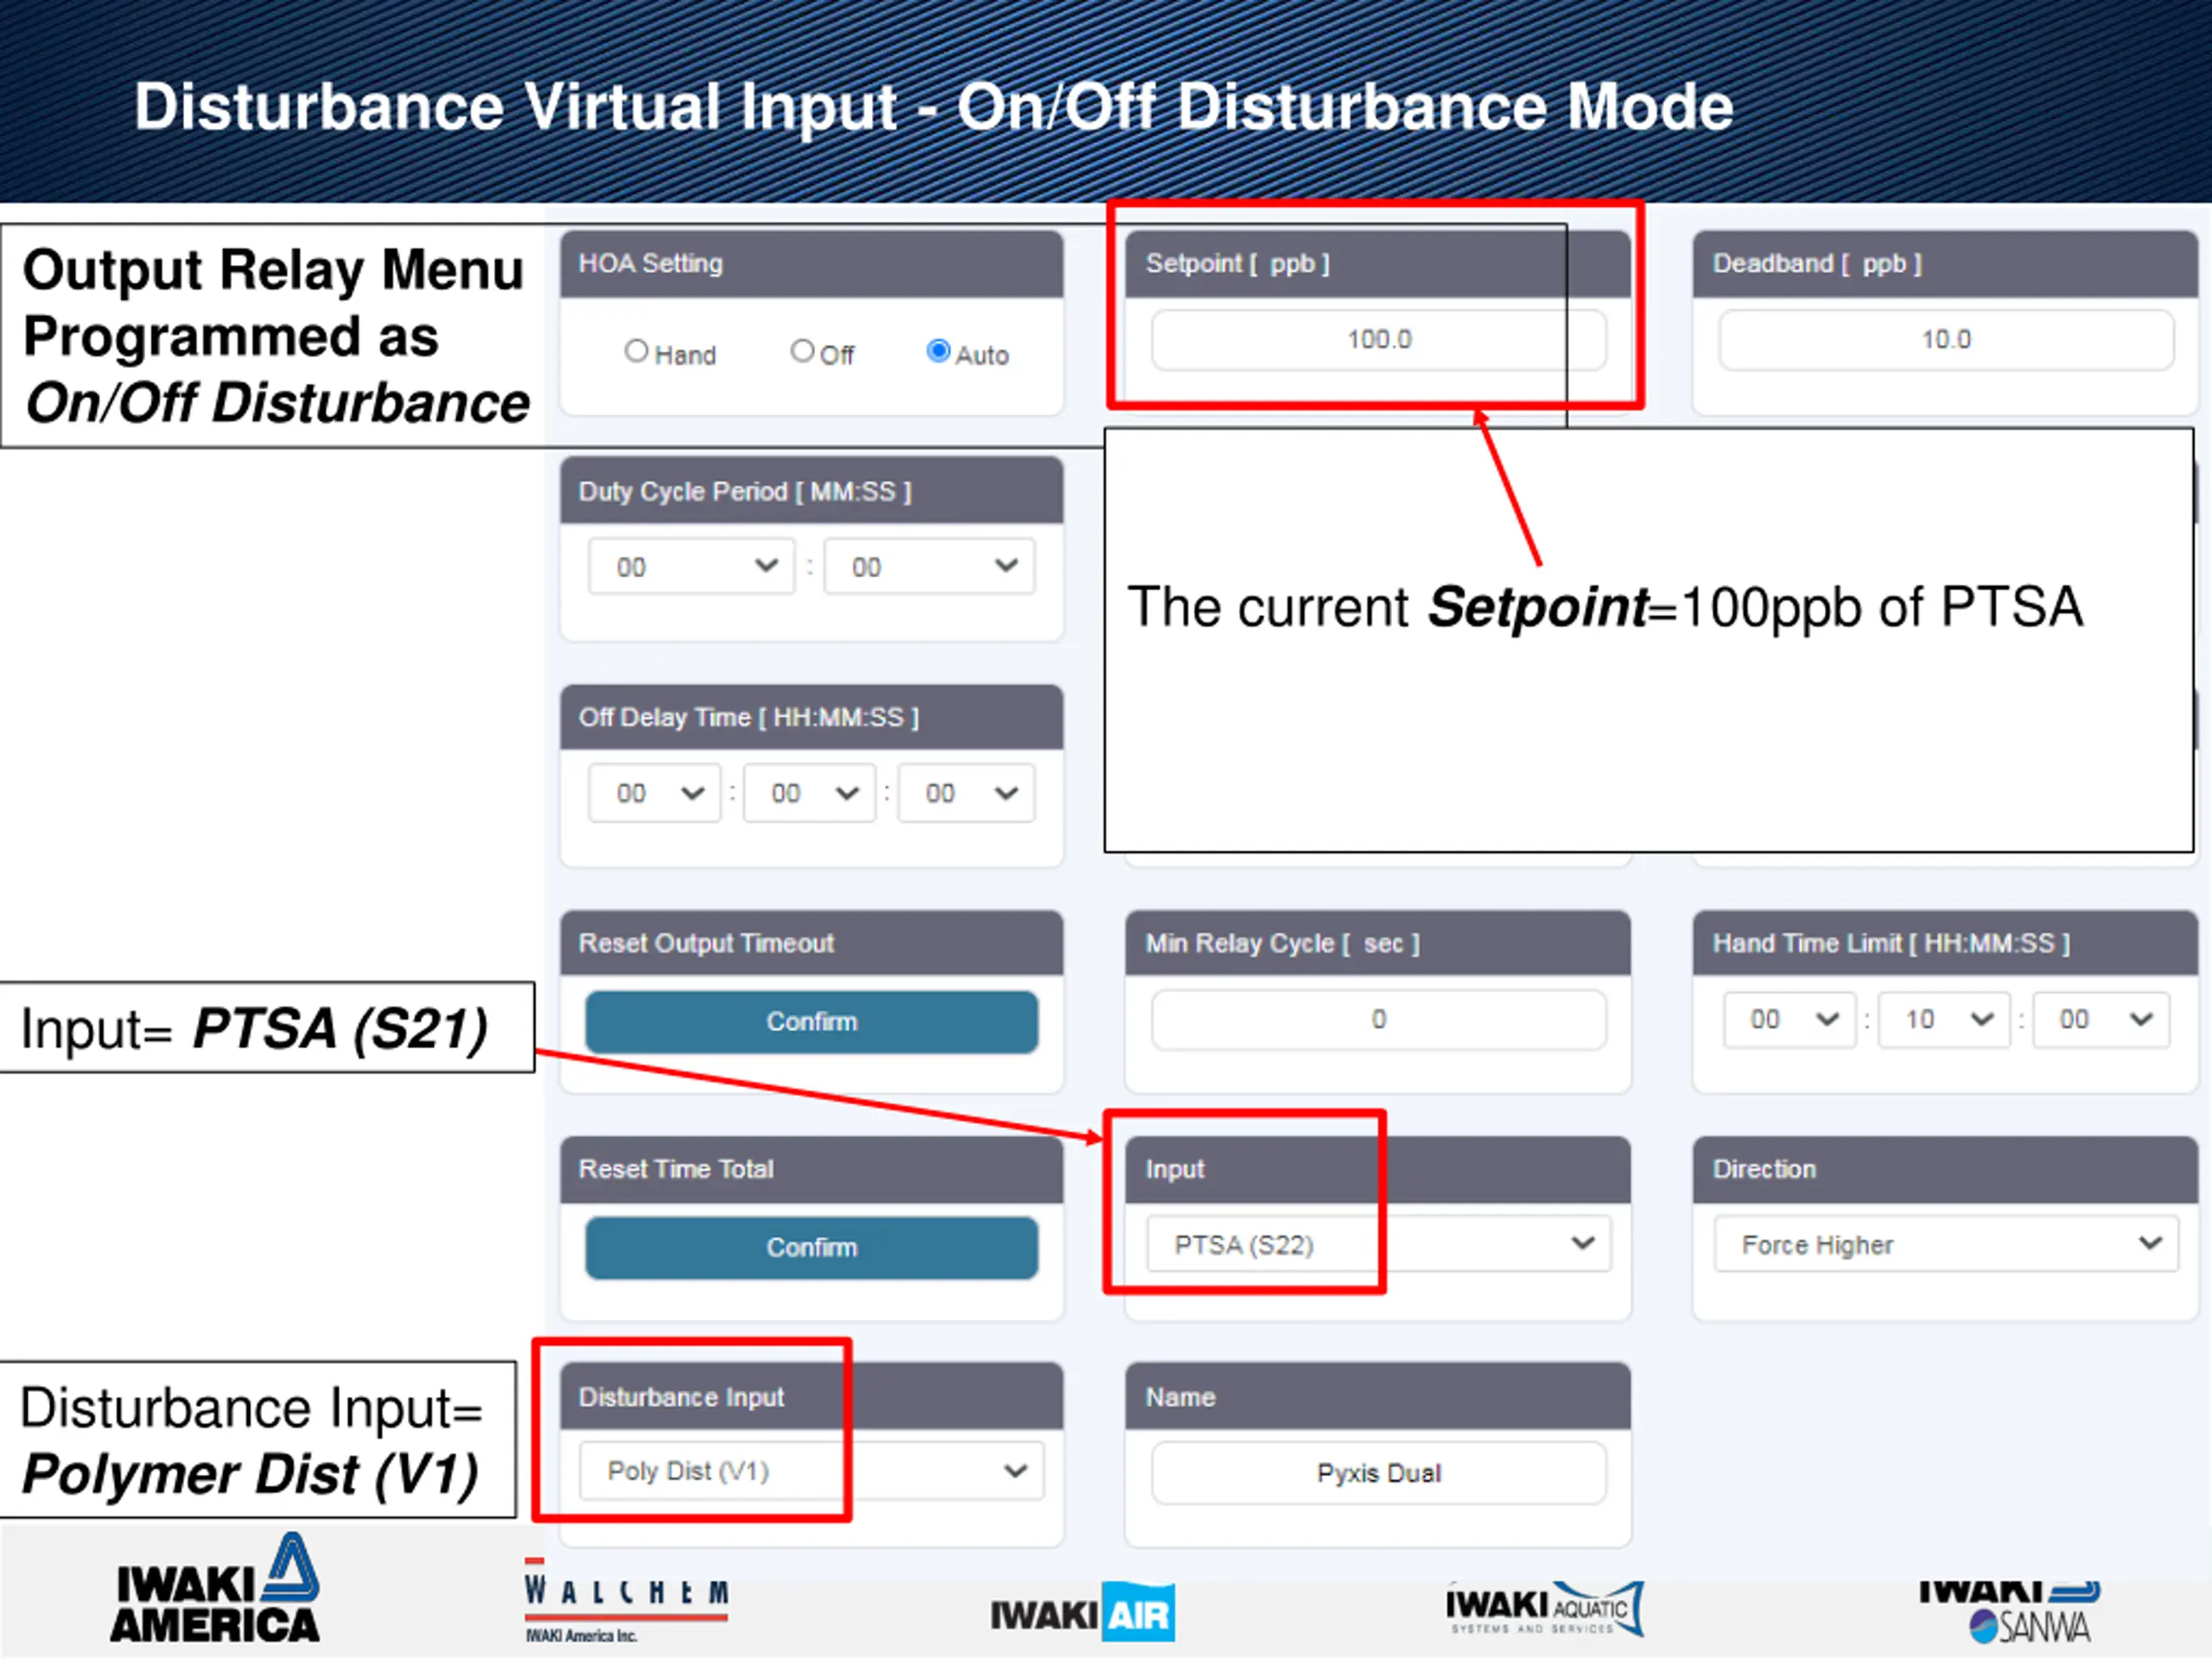Click the Deadband ppb value field

(x=1945, y=340)
